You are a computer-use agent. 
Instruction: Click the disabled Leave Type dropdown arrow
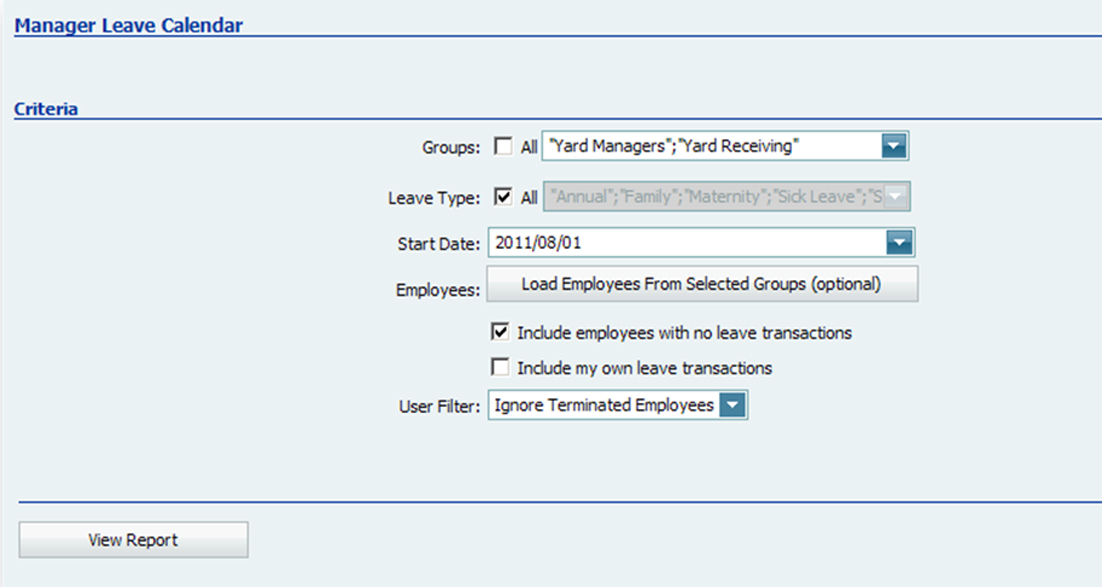tap(896, 196)
